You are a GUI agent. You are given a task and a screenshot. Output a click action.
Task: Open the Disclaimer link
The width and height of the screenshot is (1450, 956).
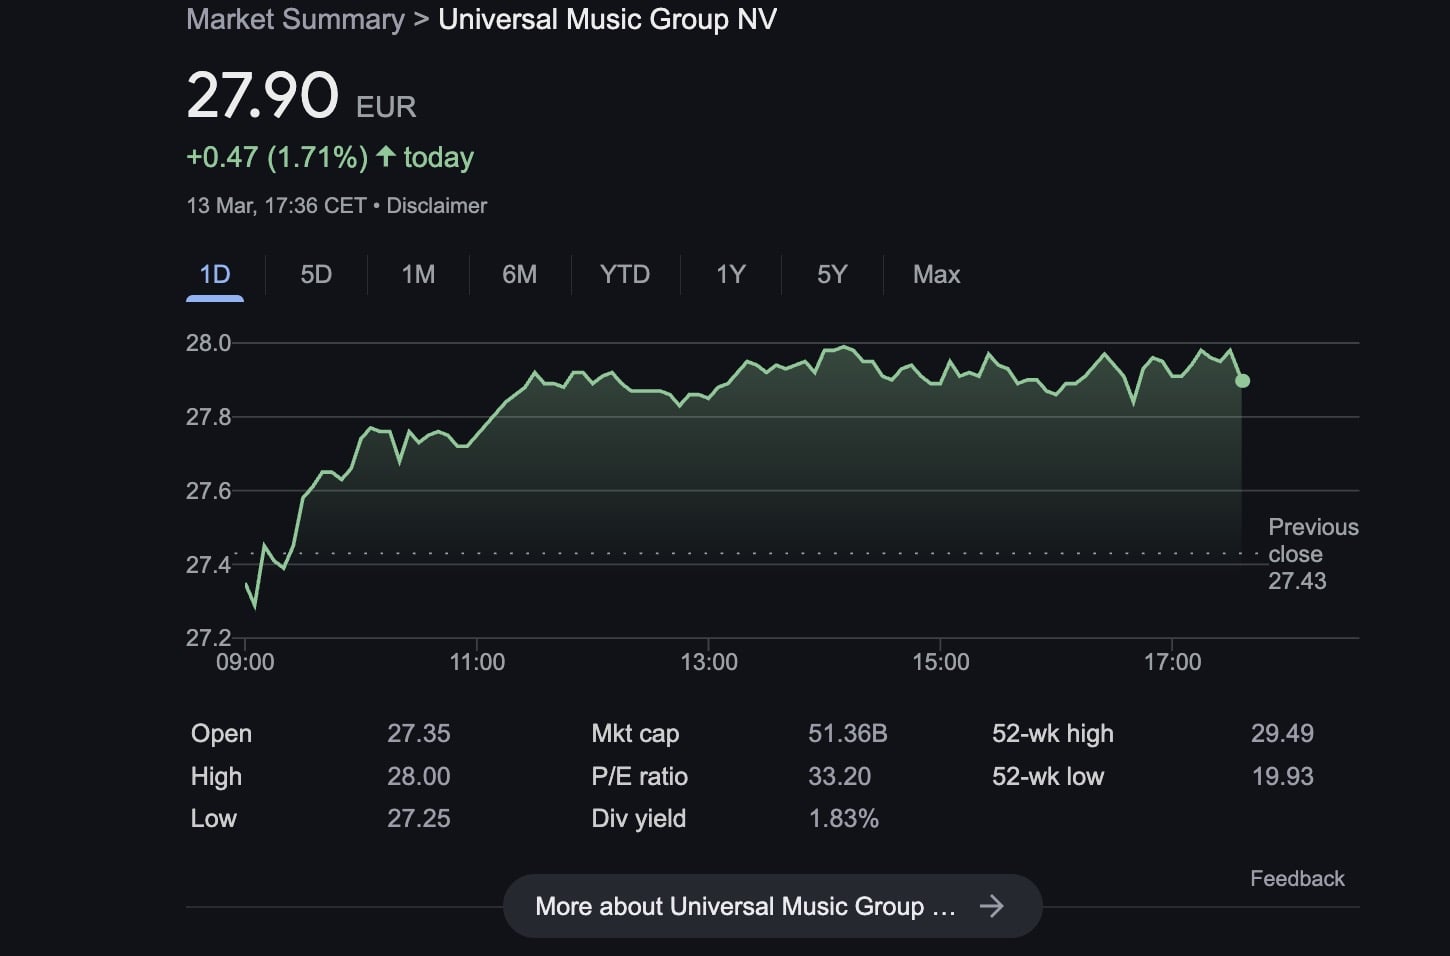437,206
